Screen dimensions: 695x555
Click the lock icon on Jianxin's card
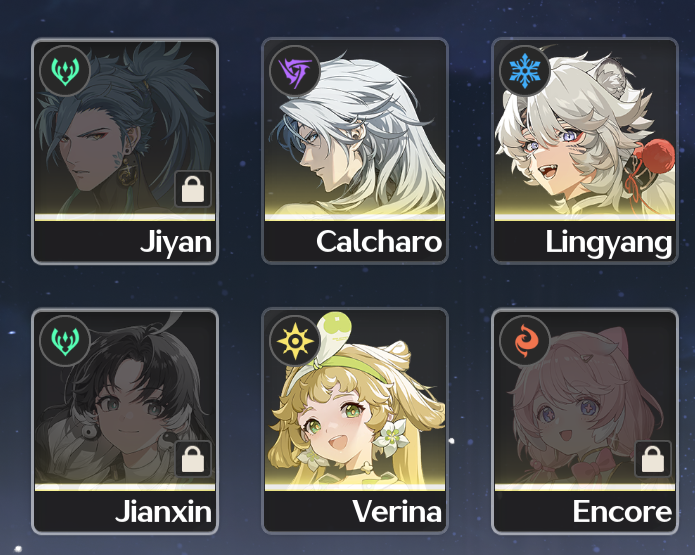click(193, 459)
